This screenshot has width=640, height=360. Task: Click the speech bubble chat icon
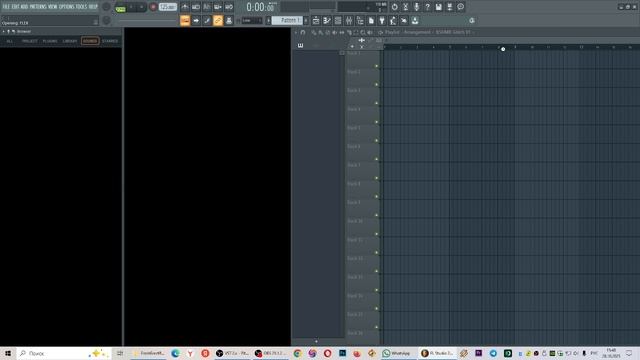pos(460,7)
